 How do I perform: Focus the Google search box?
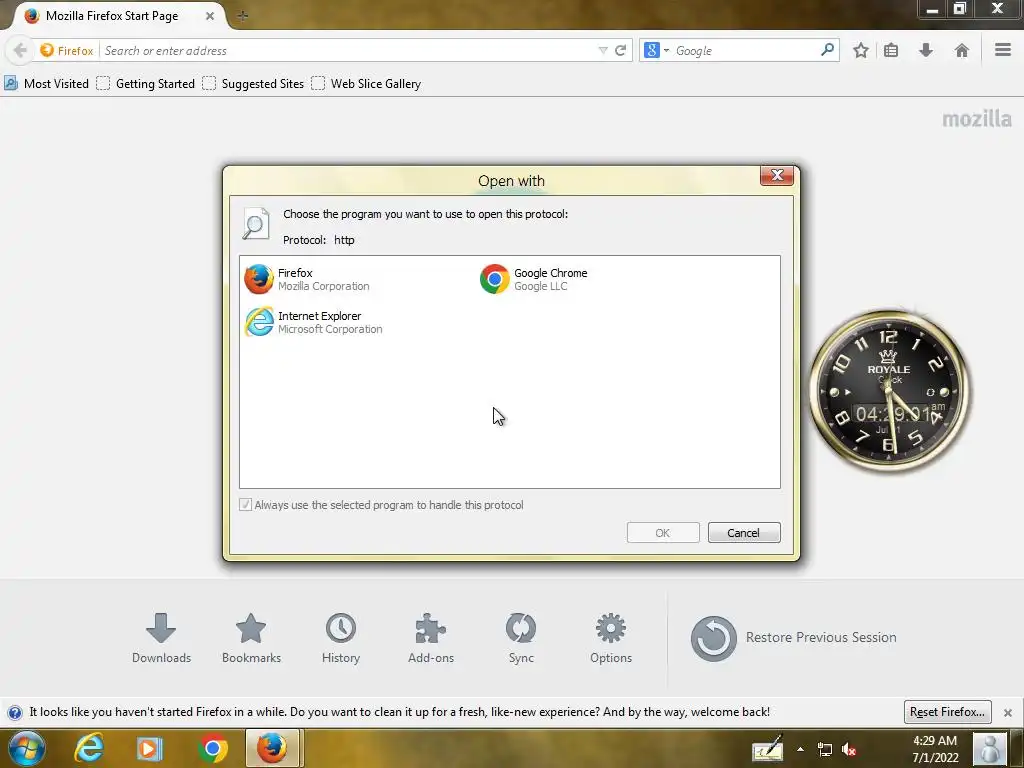[x=746, y=50]
